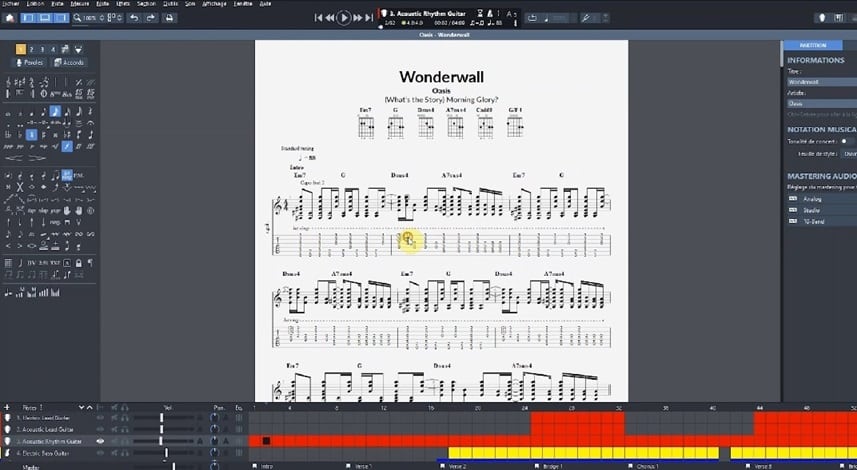The image size is (857, 470).
Task: Open the feuille de style dropdown
Action: (x=849, y=154)
